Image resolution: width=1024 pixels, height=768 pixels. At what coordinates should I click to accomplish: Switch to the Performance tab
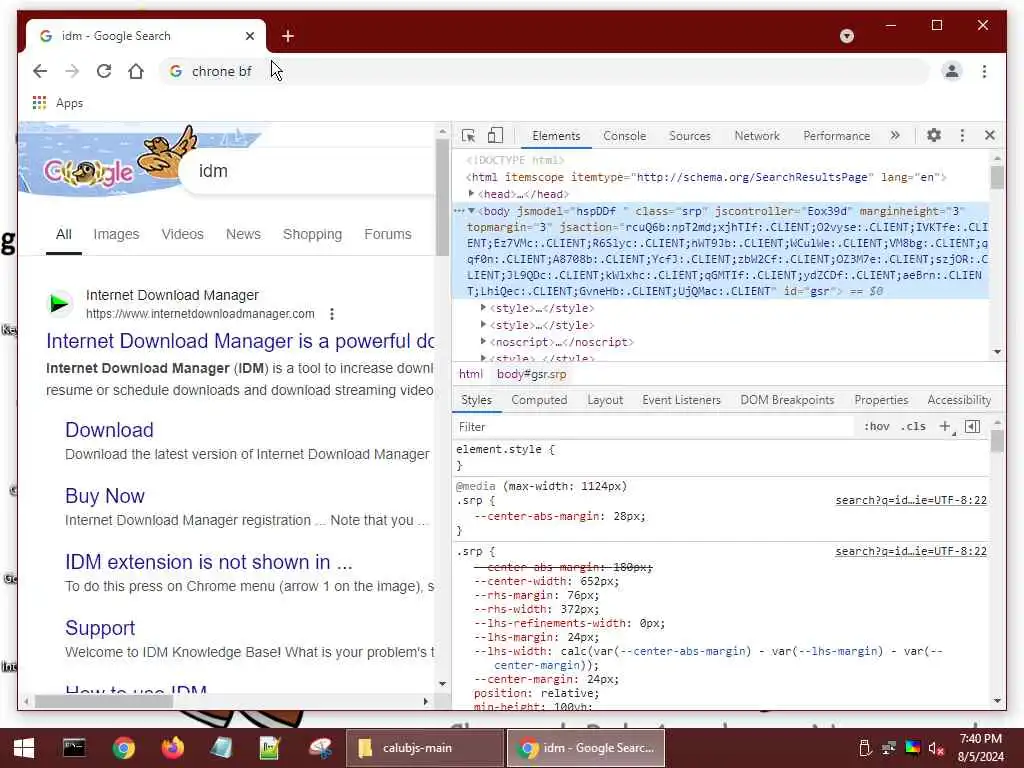tap(837, 136)
